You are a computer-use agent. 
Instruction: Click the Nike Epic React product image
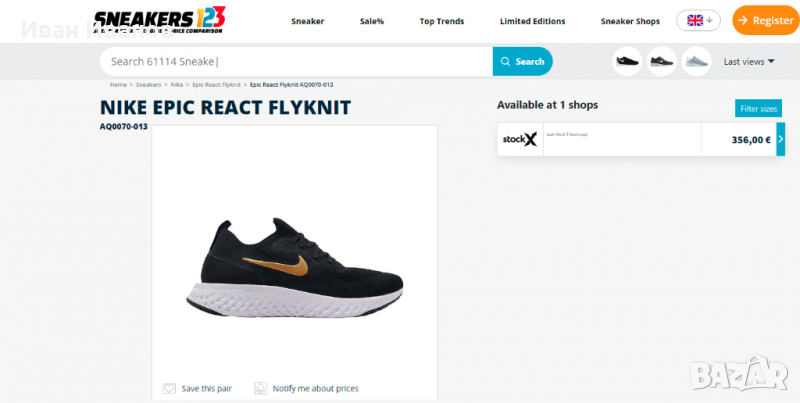[294, 268]
